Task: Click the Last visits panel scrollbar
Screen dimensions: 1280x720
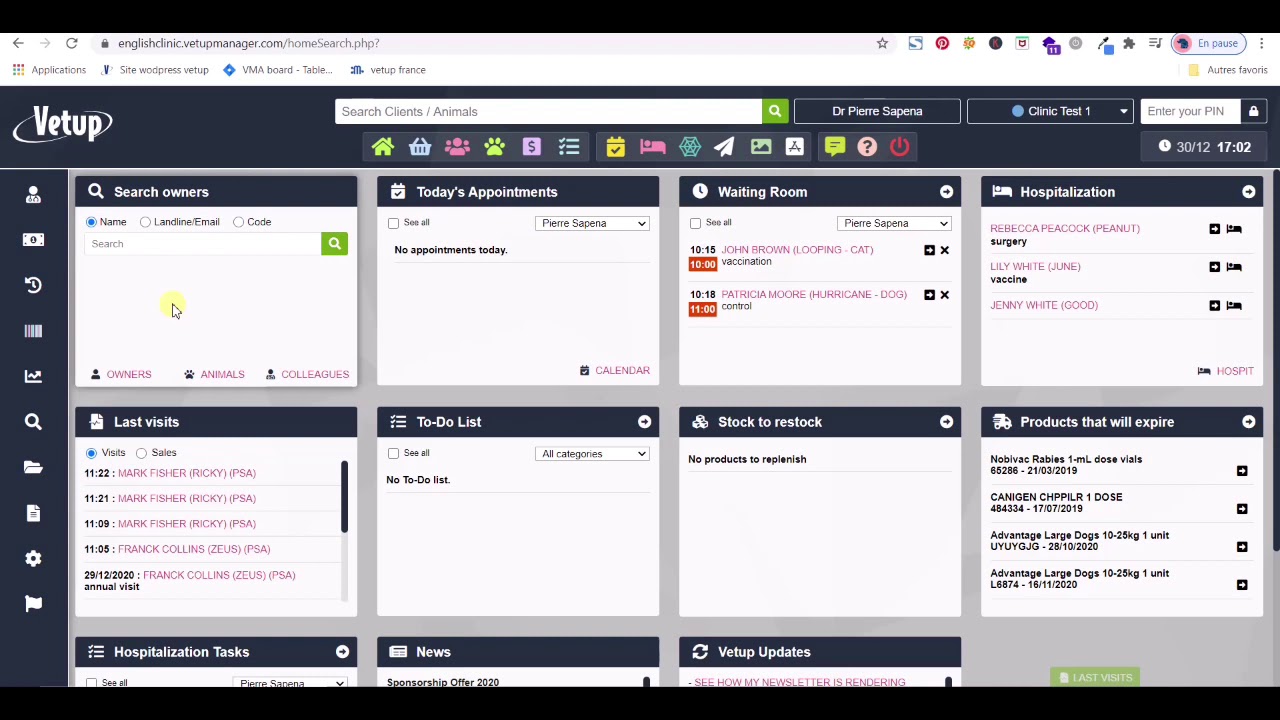Action: click(x=344, y=497)
